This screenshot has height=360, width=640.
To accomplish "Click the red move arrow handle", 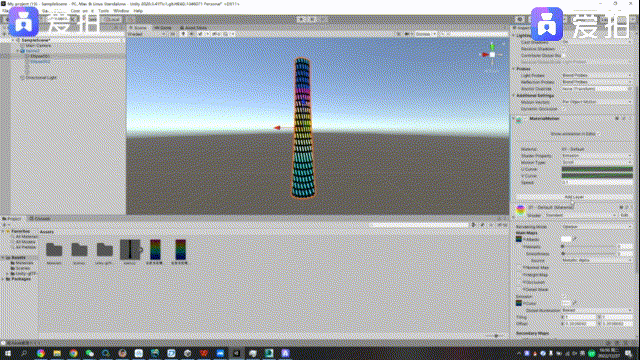I will pos(277,128).
